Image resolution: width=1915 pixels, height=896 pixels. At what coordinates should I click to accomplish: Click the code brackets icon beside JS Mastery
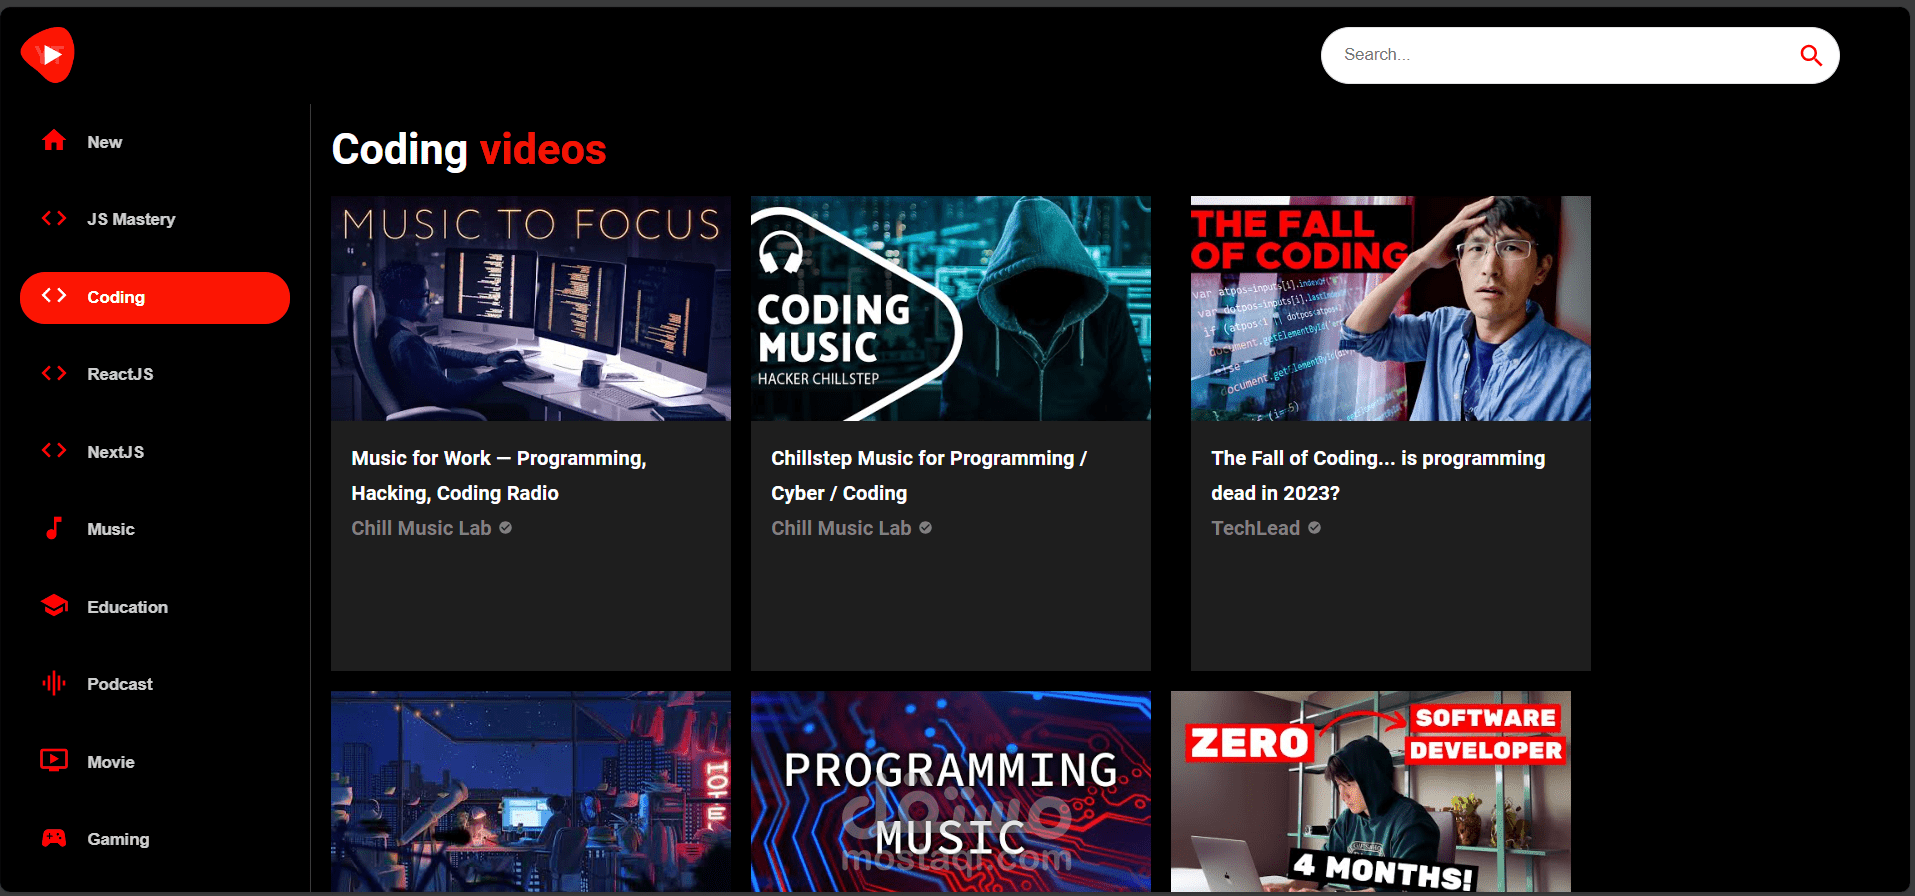54,218
